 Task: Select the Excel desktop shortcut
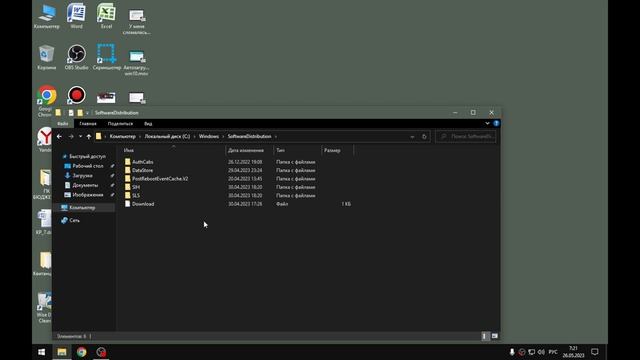click(x=106, y=17)
